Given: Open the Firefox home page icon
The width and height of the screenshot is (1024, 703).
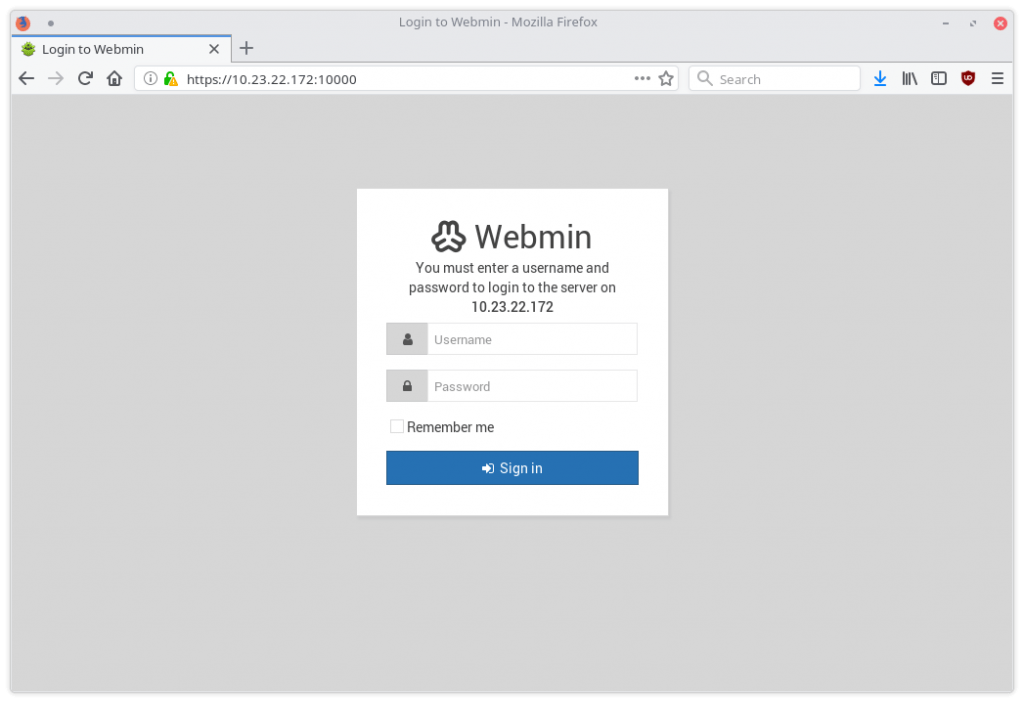Looking at the screenshot, I should coord(114,78).
